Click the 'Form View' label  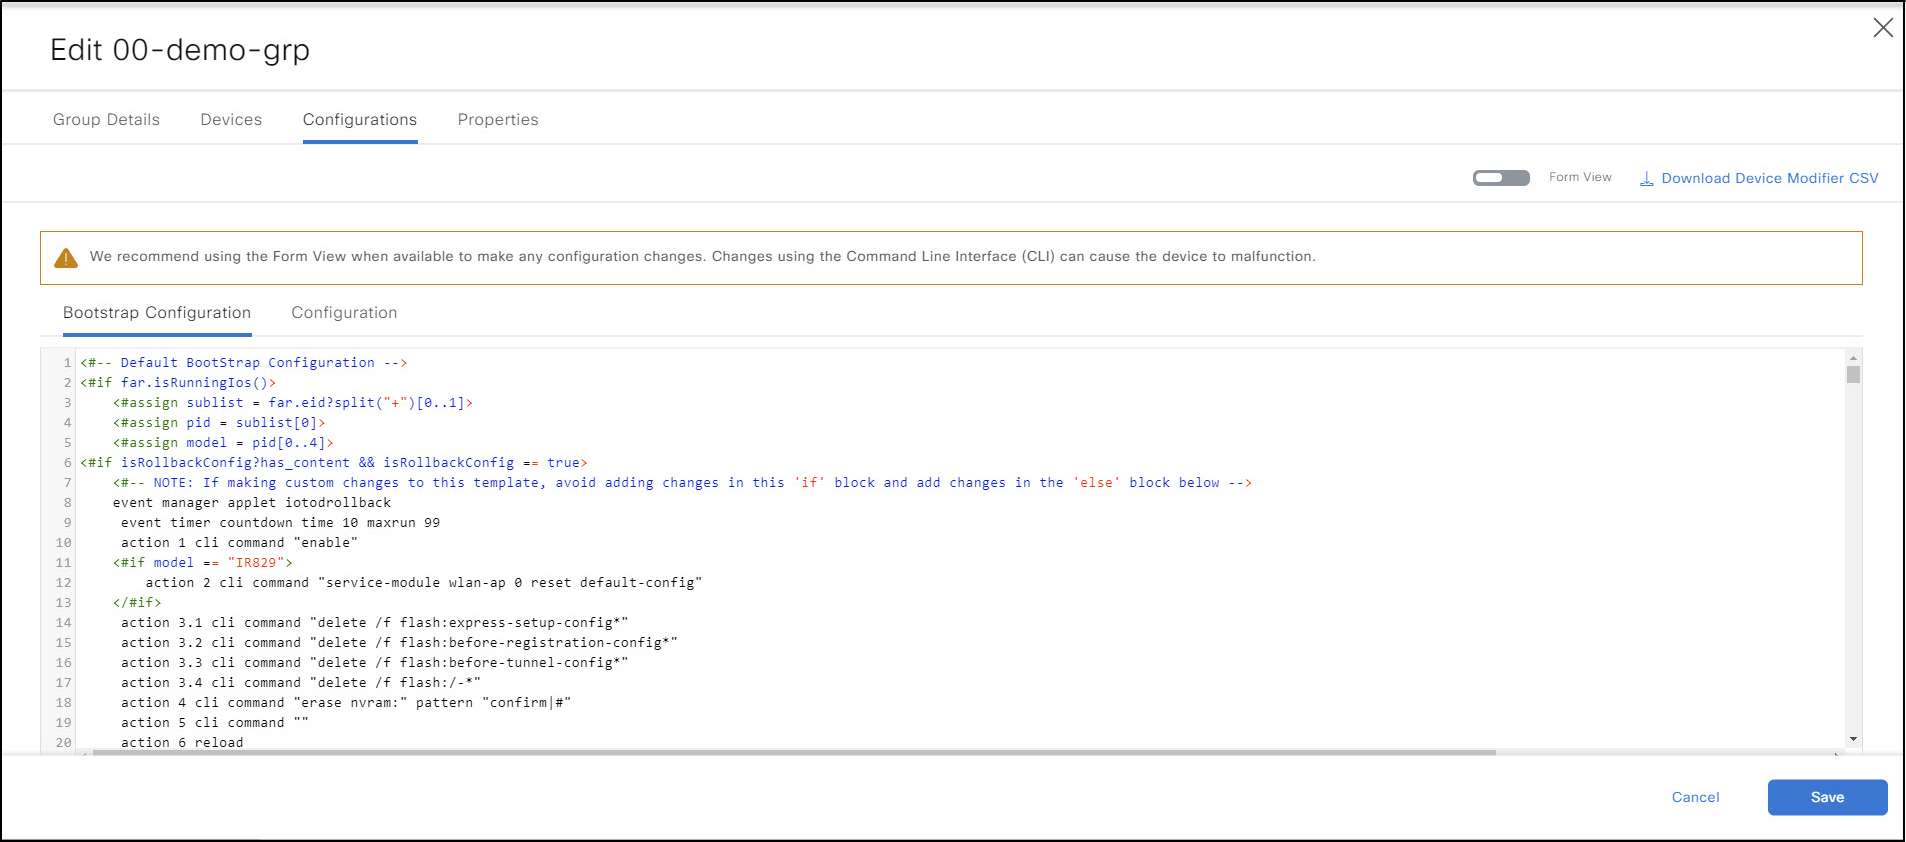pos(1580,177)
